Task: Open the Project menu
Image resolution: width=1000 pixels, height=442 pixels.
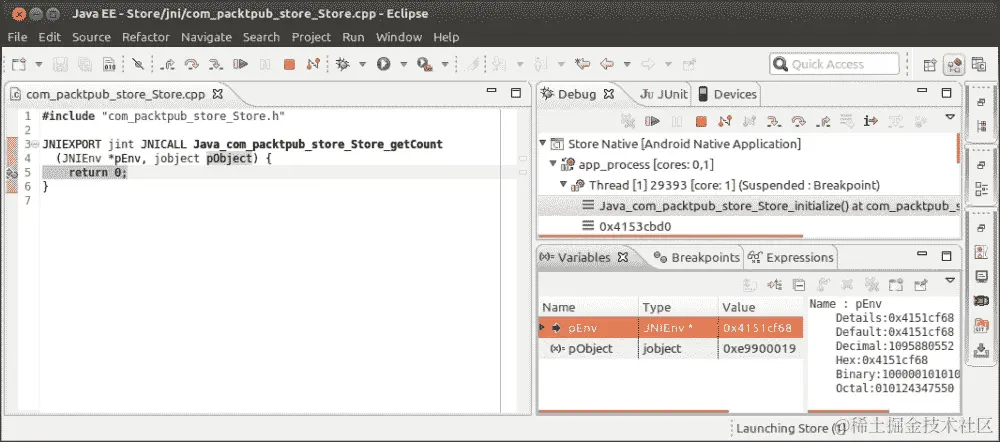Action: pyautogui.click(x=311, y=37)
